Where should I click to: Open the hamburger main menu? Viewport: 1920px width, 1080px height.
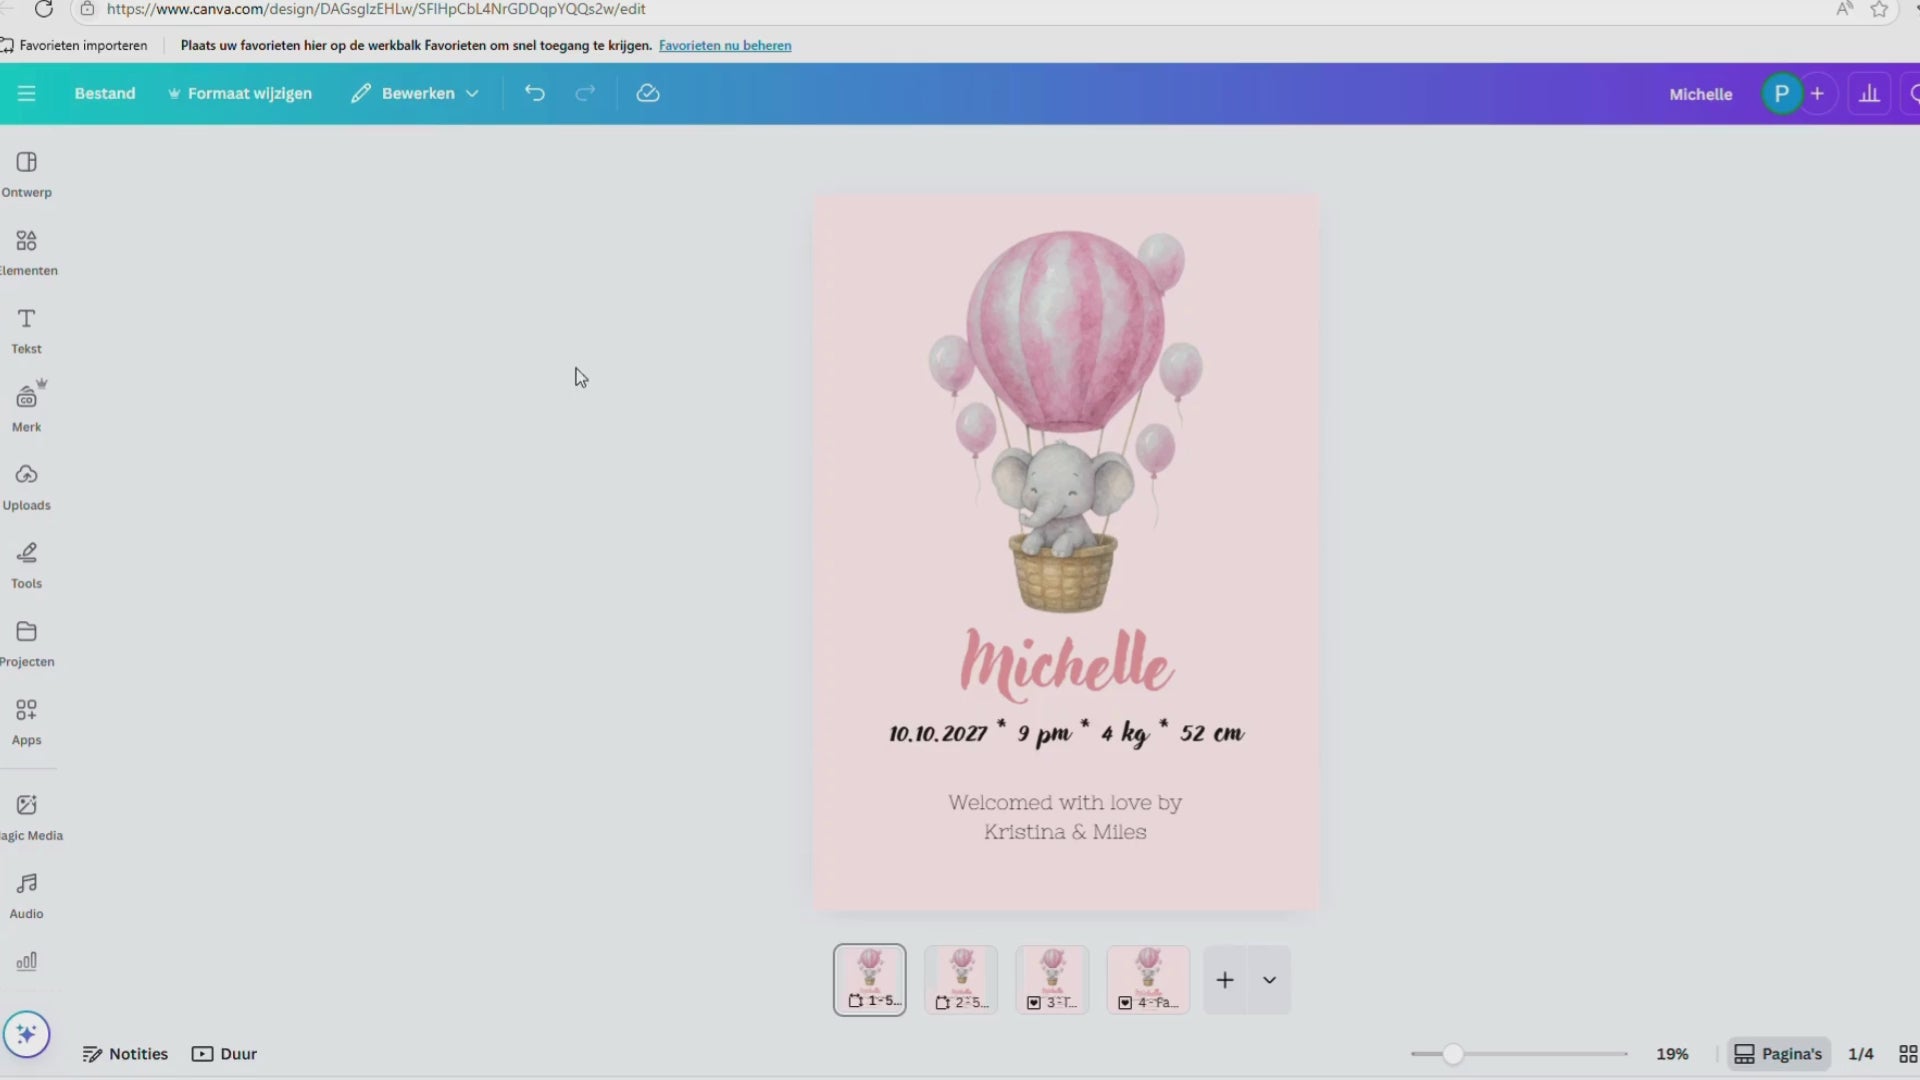pos(26,93)
